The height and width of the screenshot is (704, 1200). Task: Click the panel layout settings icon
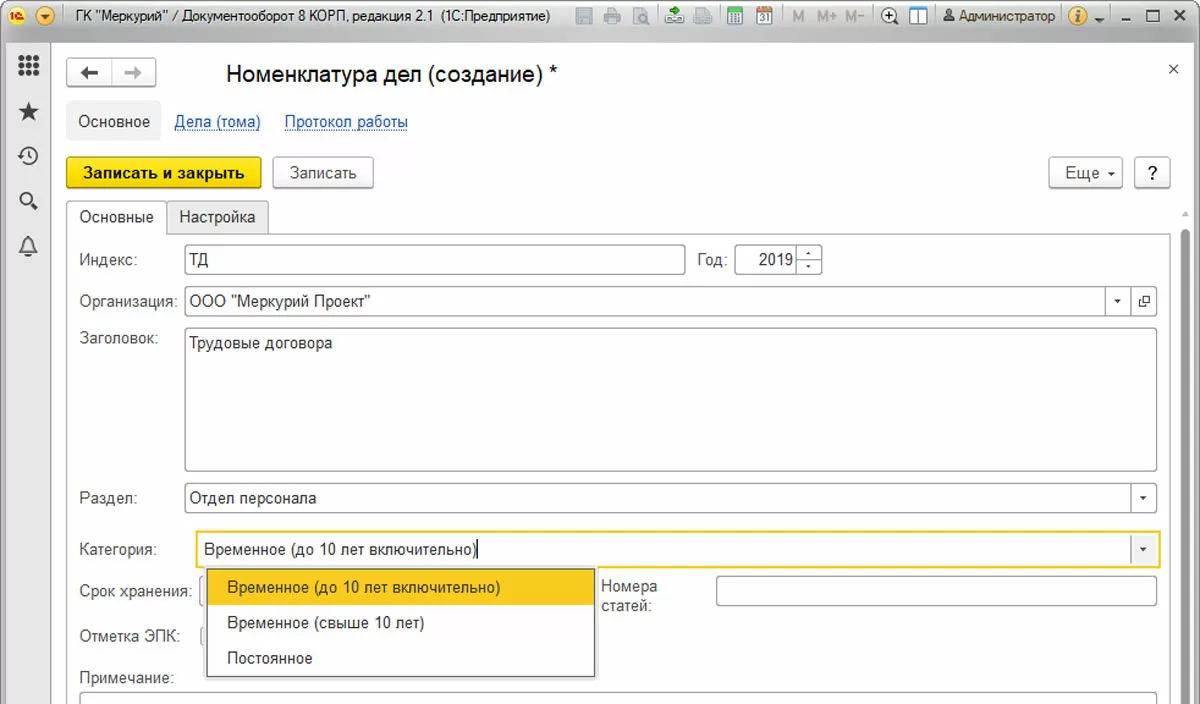pyautogui.click(x=918, y=16)
